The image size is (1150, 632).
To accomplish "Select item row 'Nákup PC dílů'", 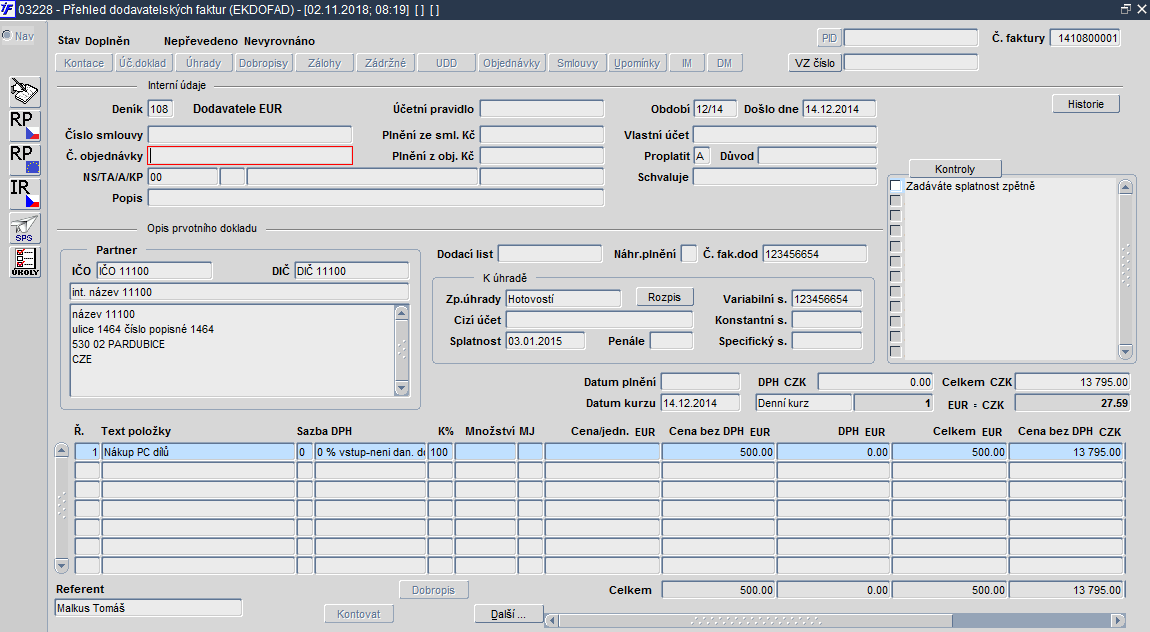I will point(198,452).
